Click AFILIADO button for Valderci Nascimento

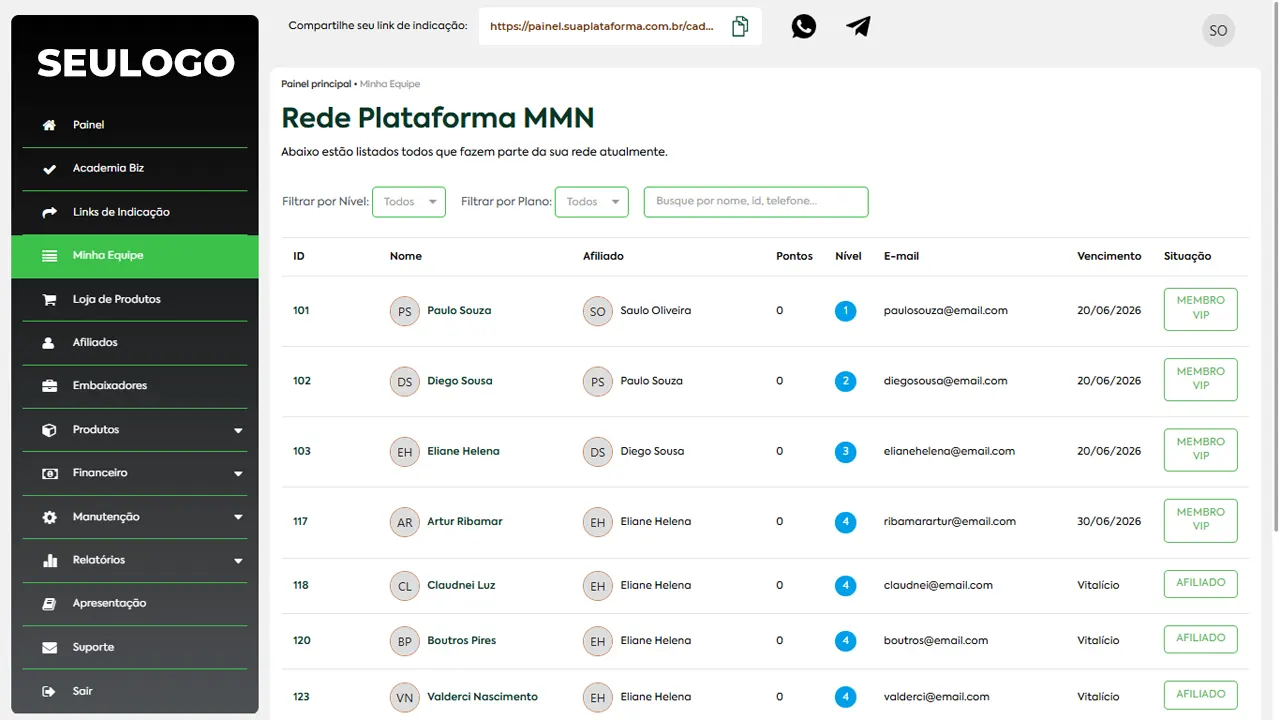tap(1201, 695)
